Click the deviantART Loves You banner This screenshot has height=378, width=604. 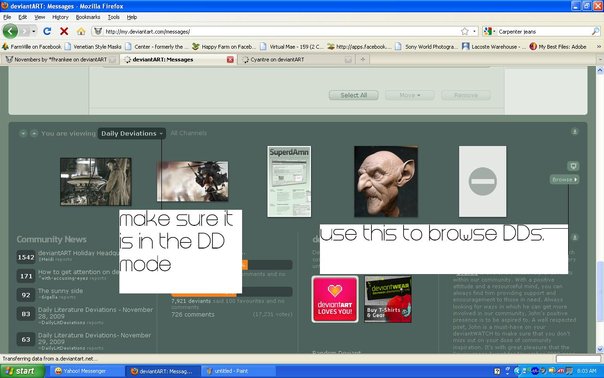coord(335,299)
